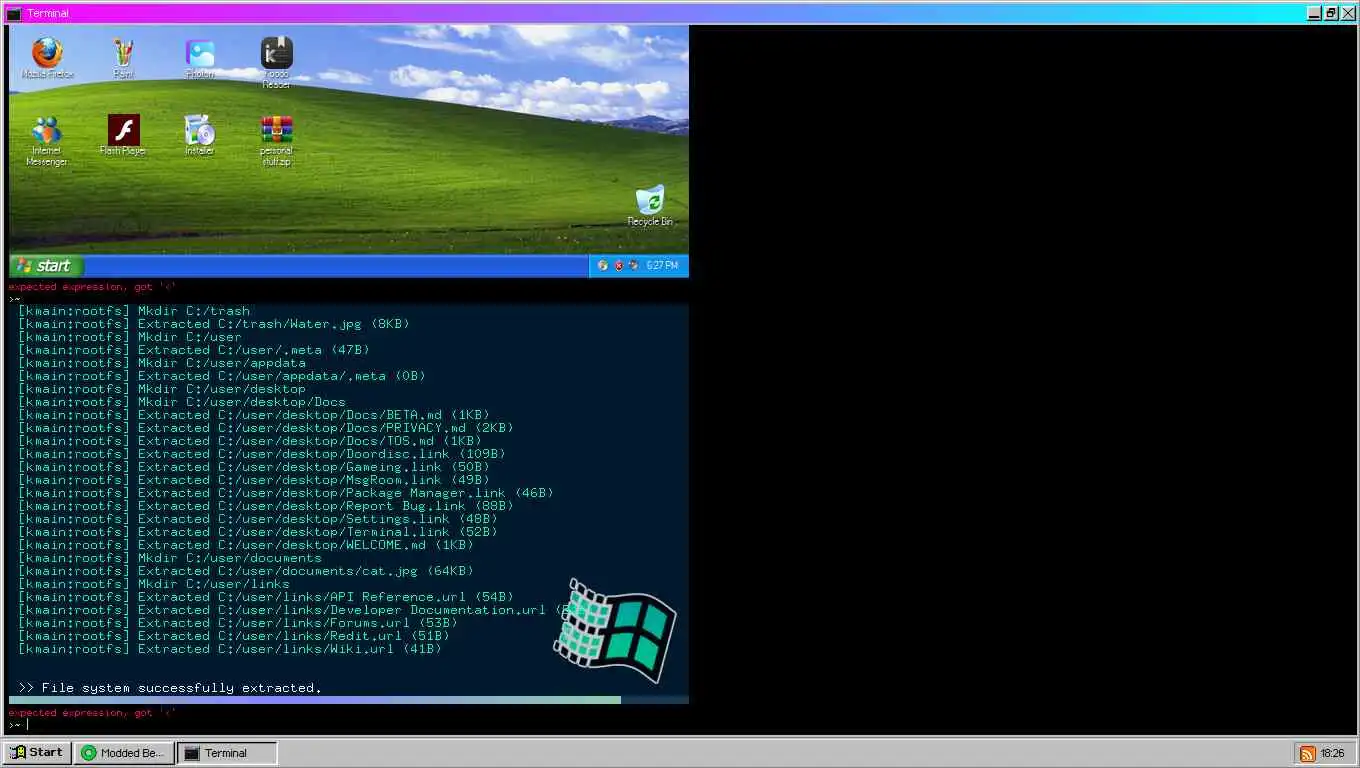The width and height of the screenshot is (1360, 768).
Task: Open the Paint desktop icon
Action: tap(123, 58)
